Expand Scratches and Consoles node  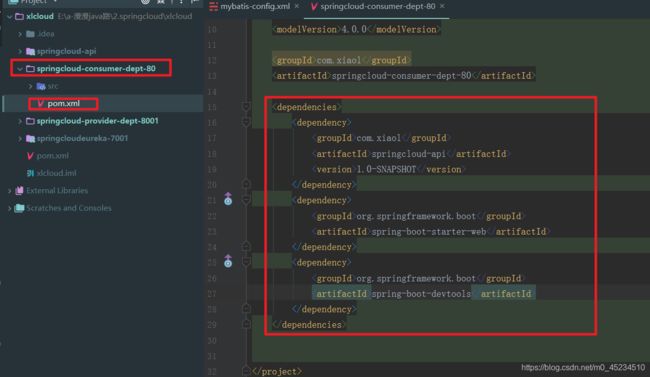coord(9,208)
